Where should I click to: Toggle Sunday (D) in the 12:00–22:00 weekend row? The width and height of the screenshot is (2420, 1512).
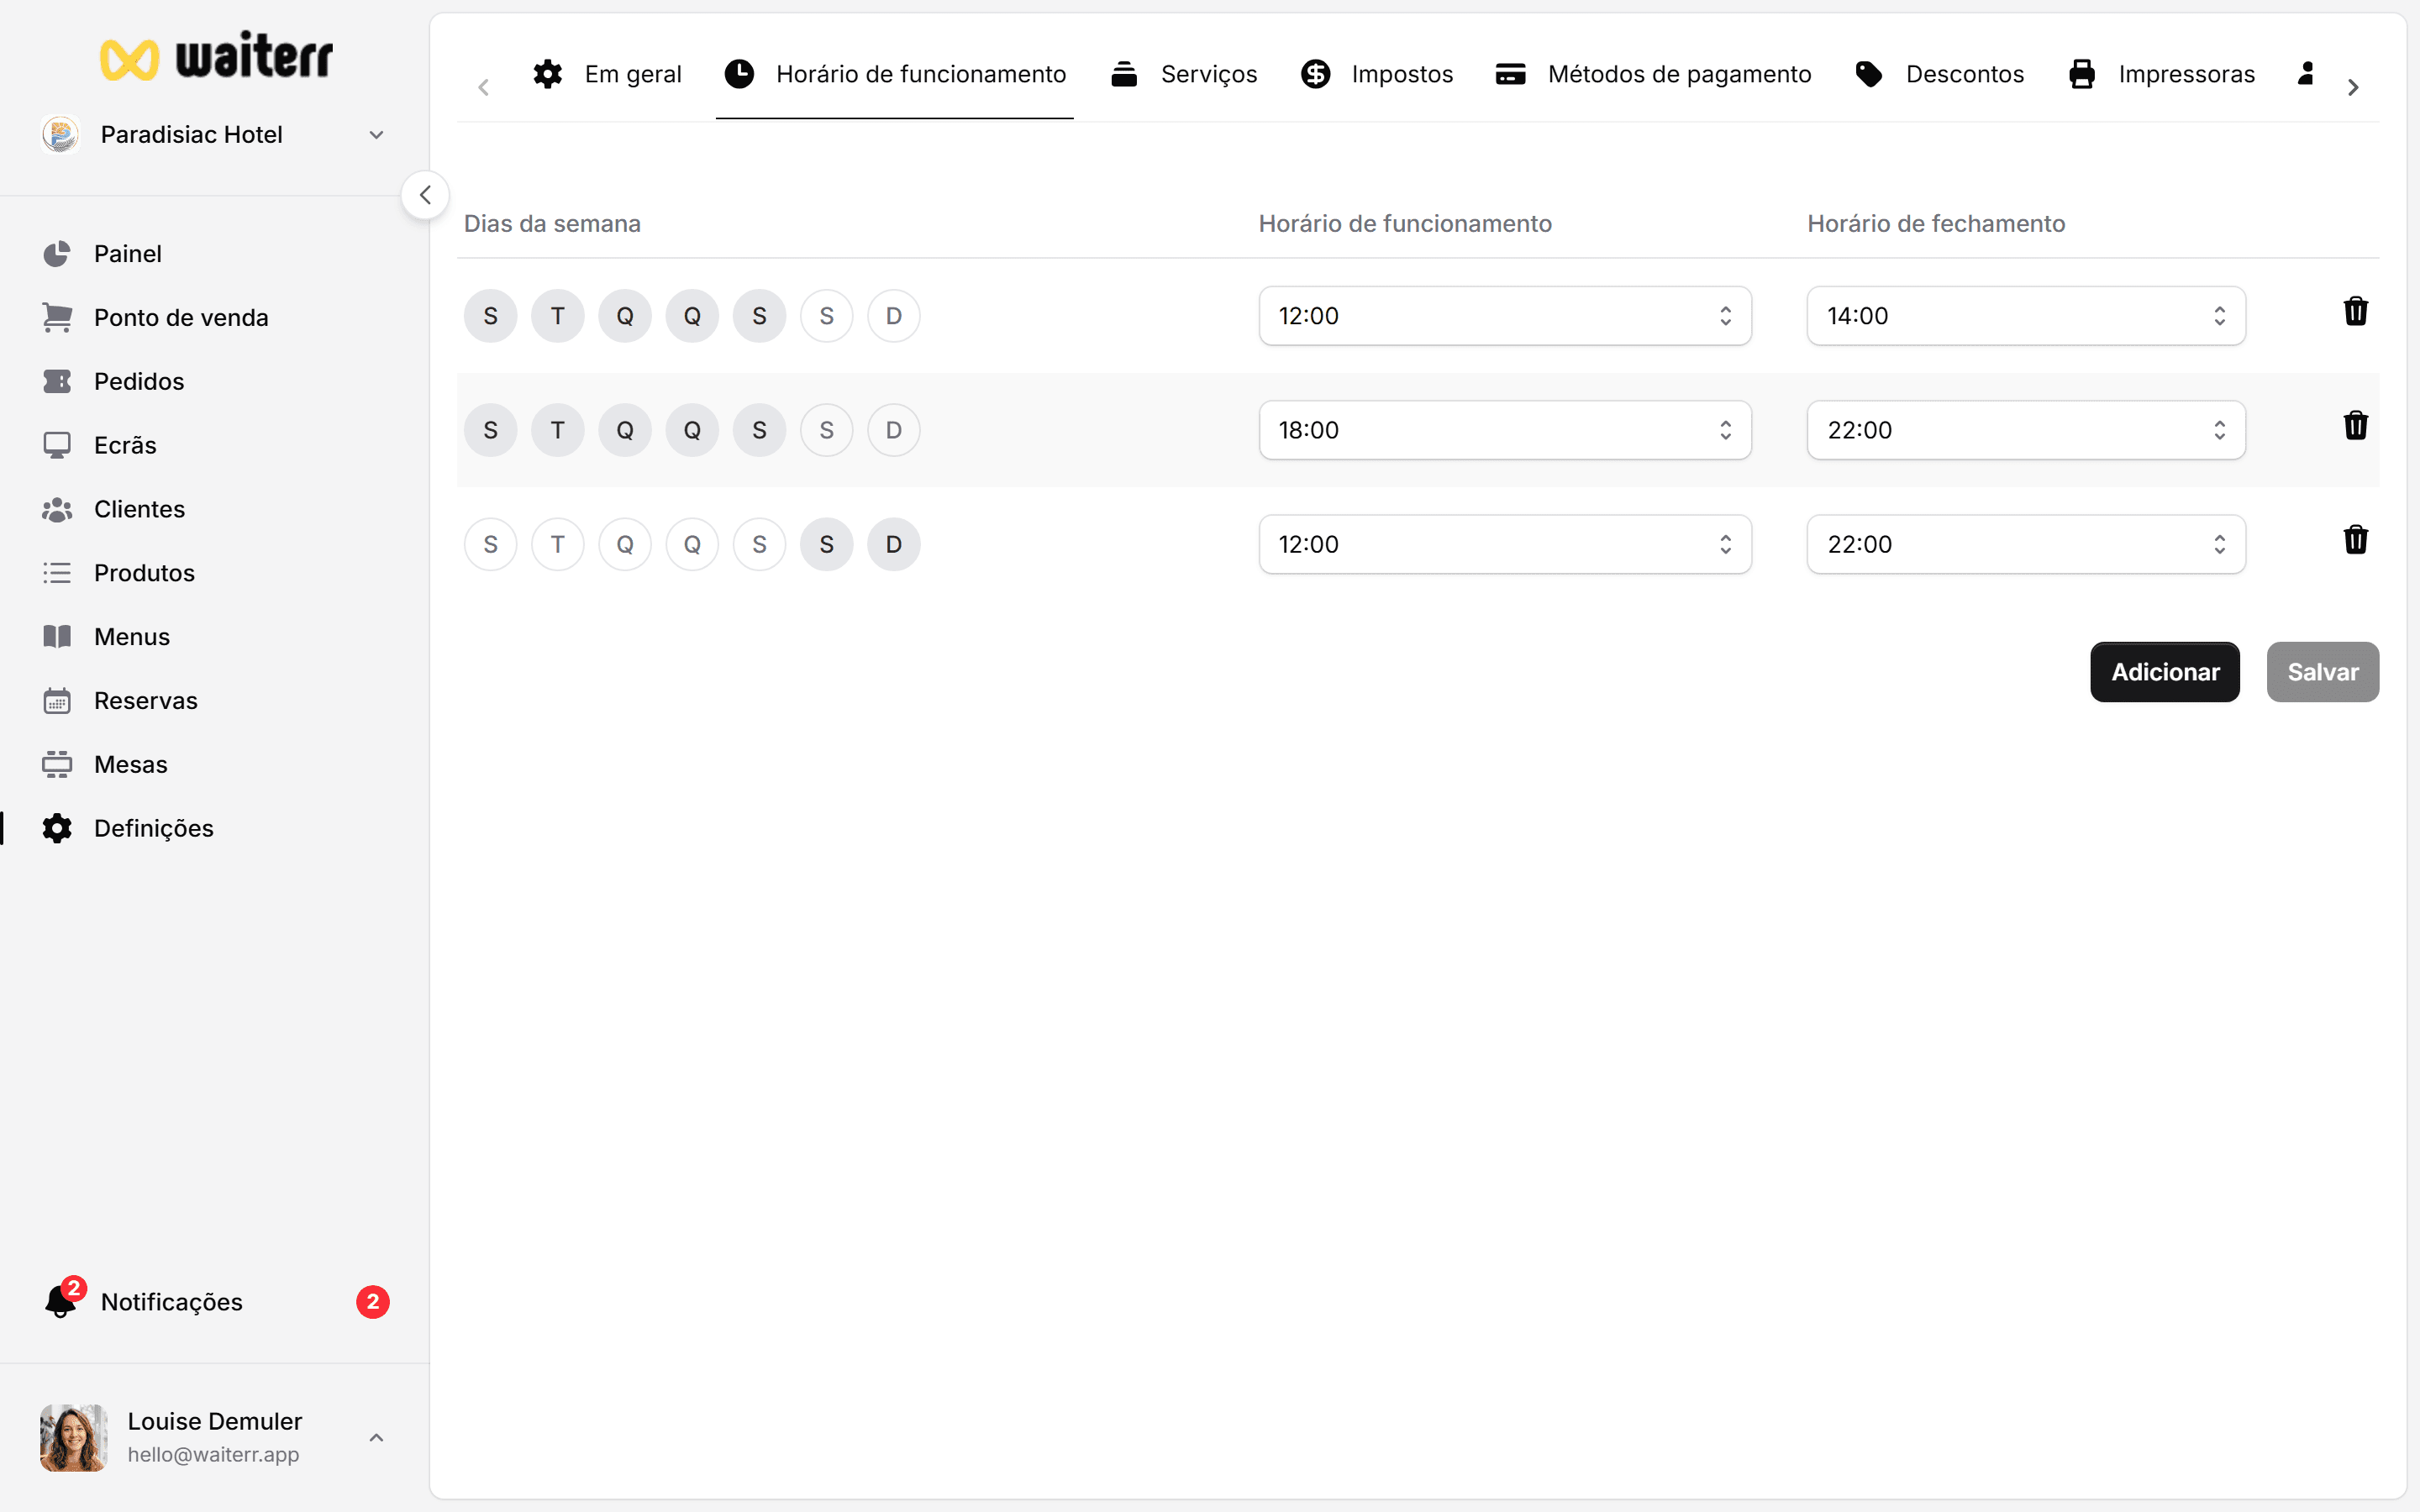tap(893, 544)
